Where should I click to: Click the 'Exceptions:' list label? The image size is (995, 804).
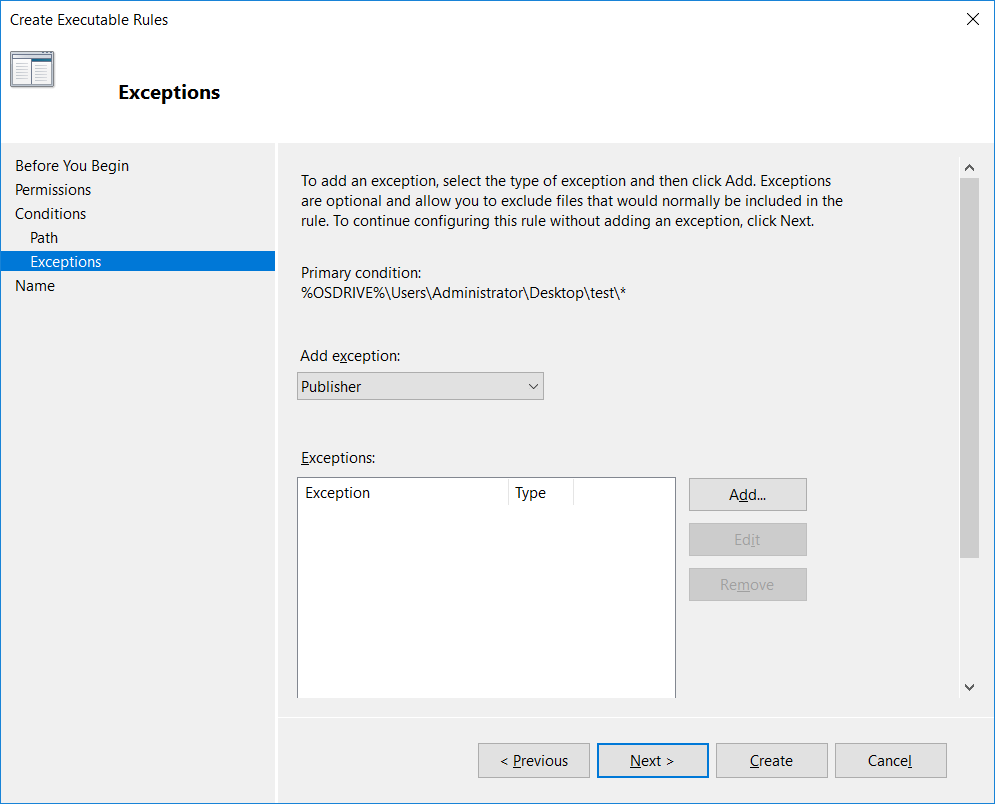tap(338, 458)
